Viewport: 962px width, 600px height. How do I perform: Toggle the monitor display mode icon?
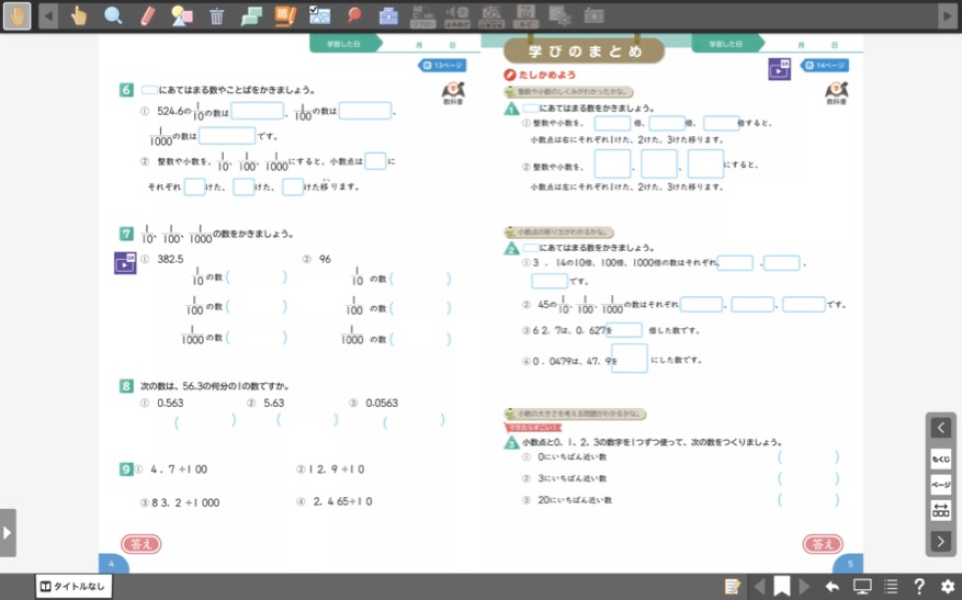862,586
